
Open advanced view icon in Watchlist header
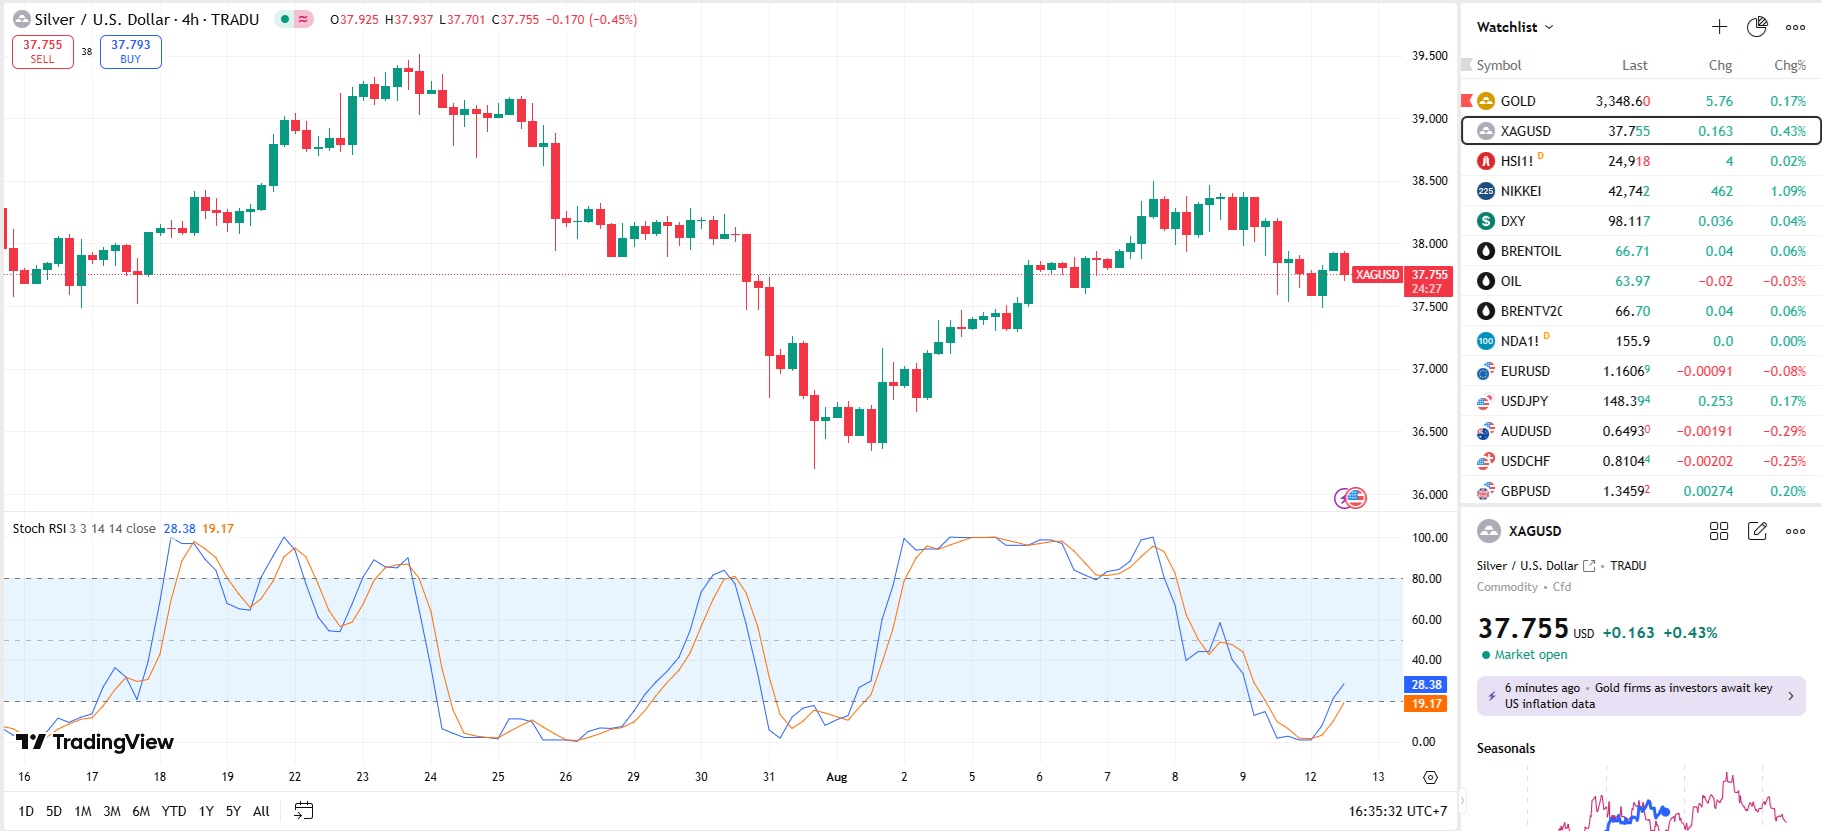1757,27
